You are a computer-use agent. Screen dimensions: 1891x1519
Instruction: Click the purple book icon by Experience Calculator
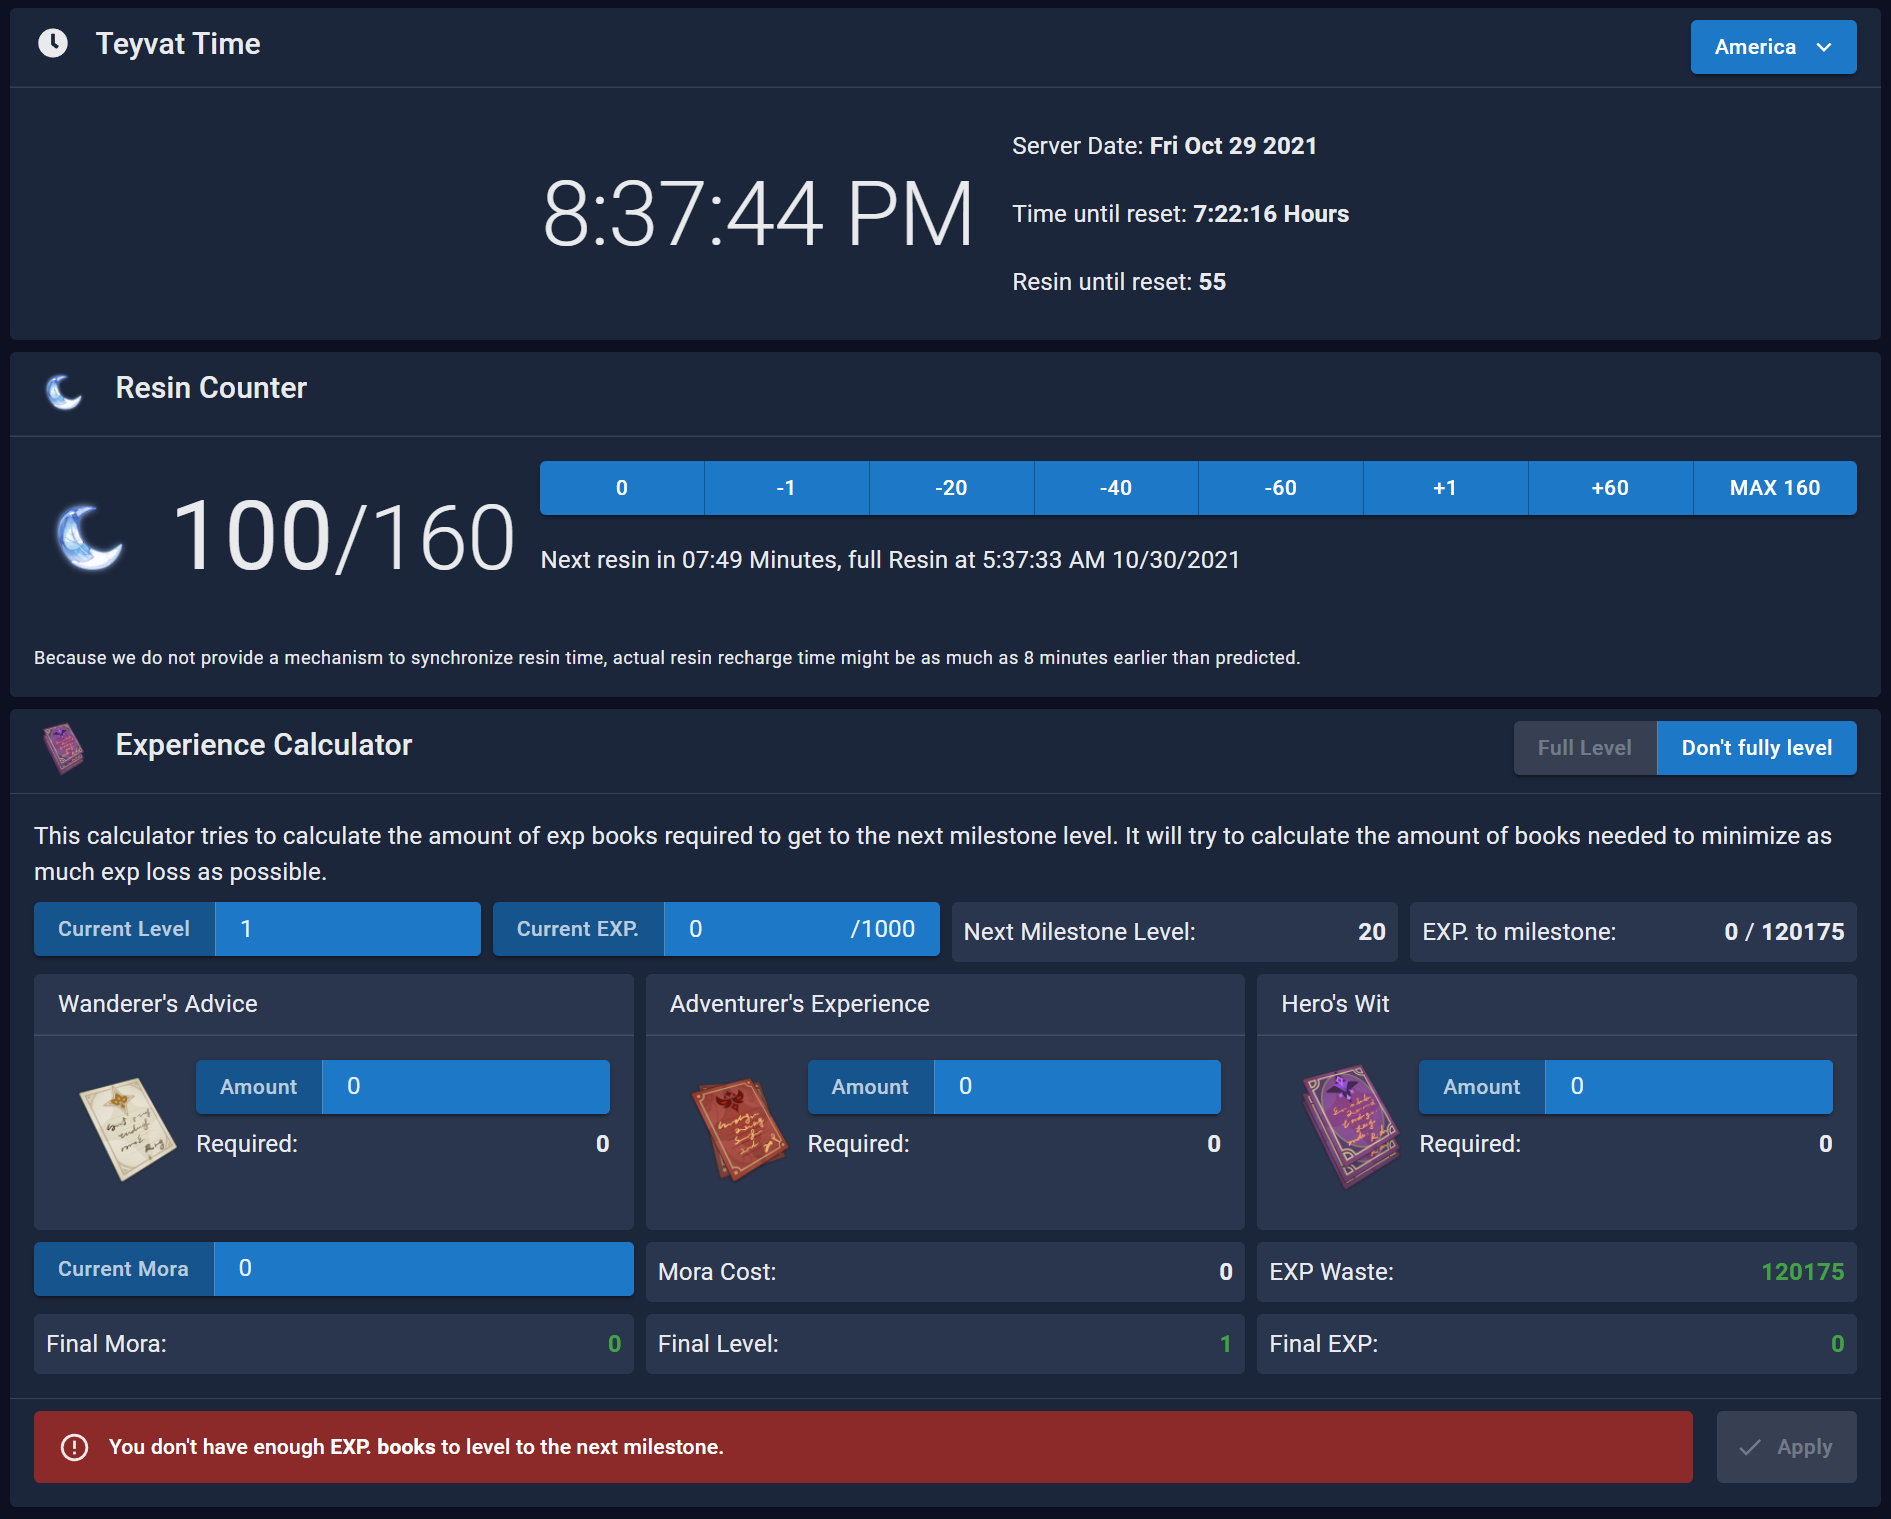coord(63,748)
